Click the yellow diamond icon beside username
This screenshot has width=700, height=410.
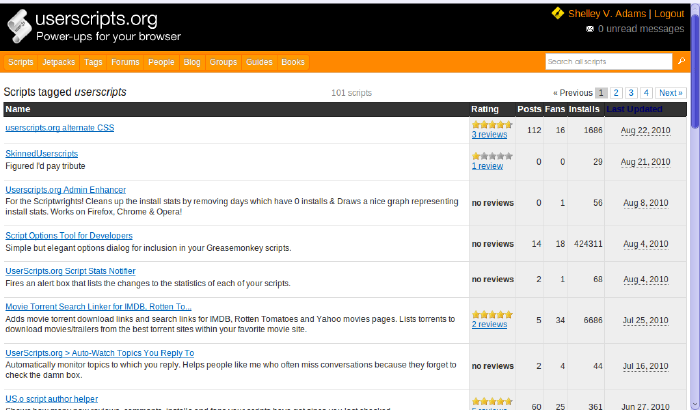[558, 13]
